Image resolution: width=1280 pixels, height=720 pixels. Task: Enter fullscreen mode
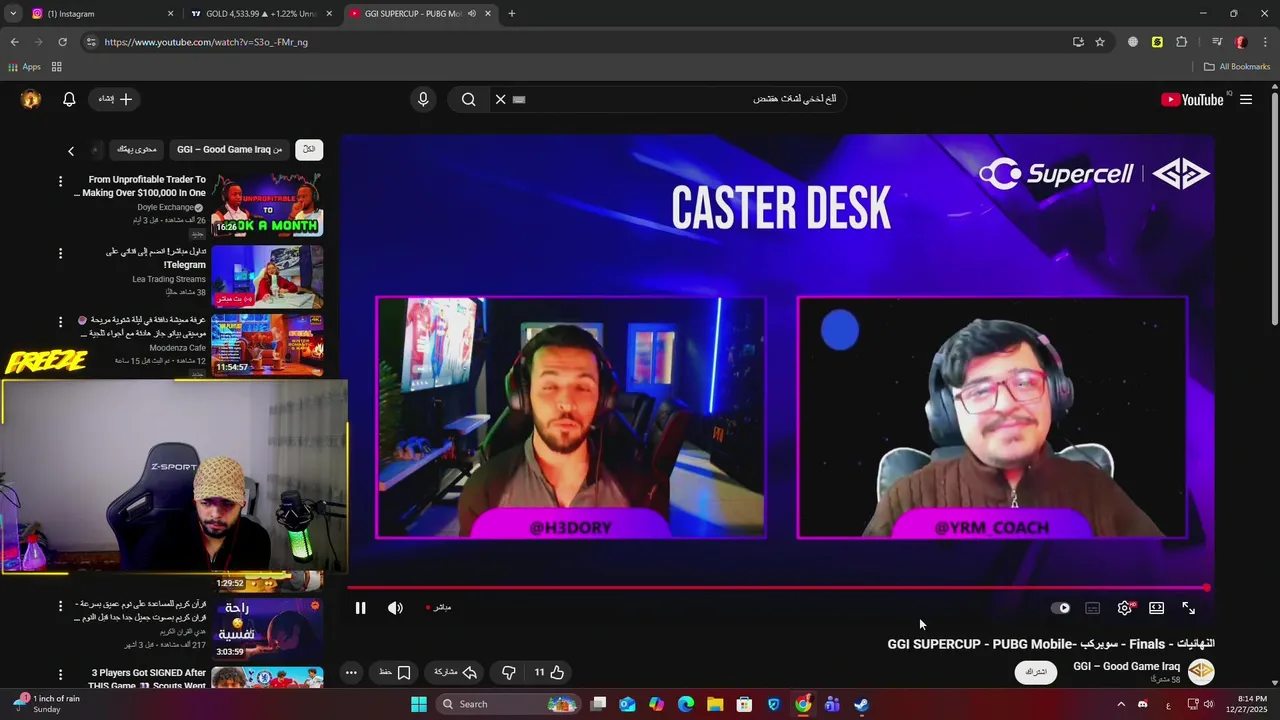click(x=1188, y=608)
